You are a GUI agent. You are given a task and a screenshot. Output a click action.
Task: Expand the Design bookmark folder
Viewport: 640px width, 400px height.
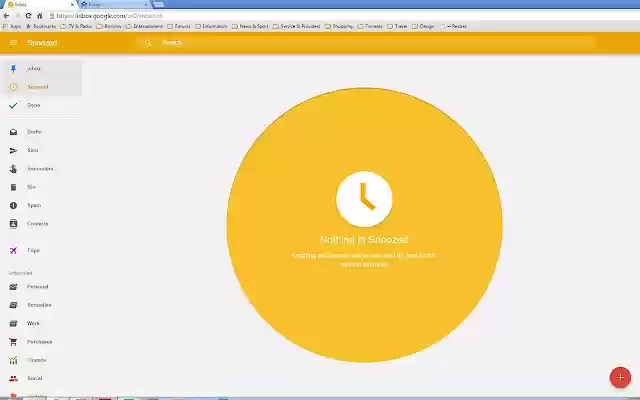click(423, 26)
